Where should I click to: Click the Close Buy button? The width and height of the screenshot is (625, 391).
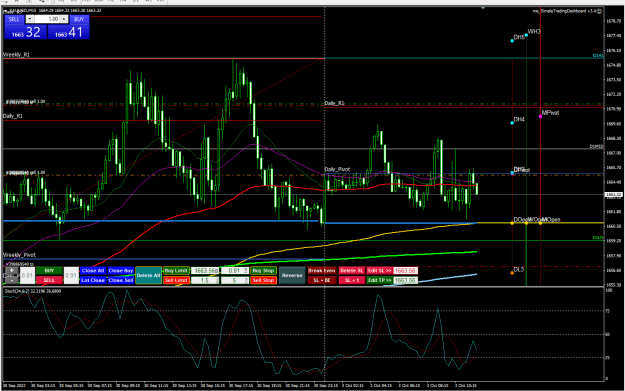click(x=121, y=271)
